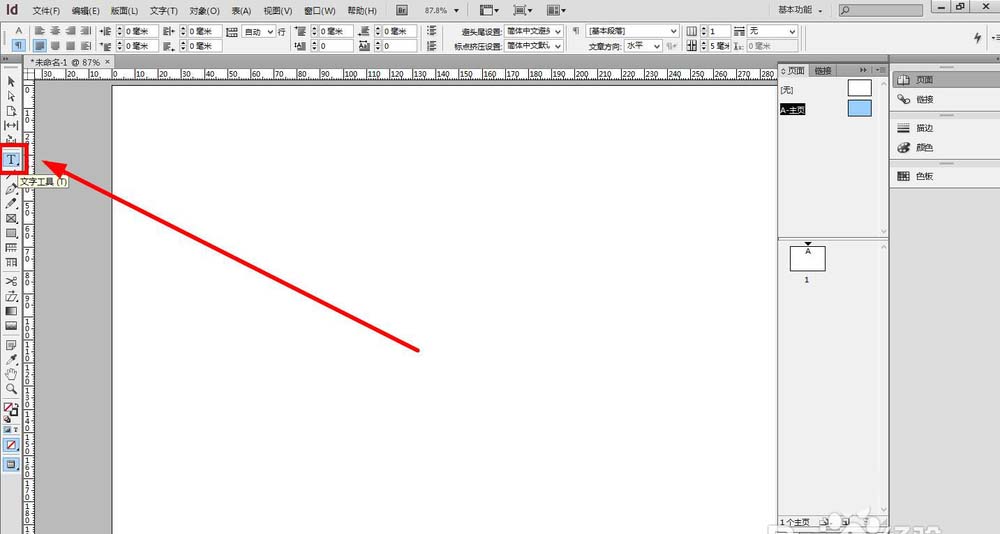Select the Pen tool
The height and width of the screenshot is (534, 1000).
tap(11, 189)
